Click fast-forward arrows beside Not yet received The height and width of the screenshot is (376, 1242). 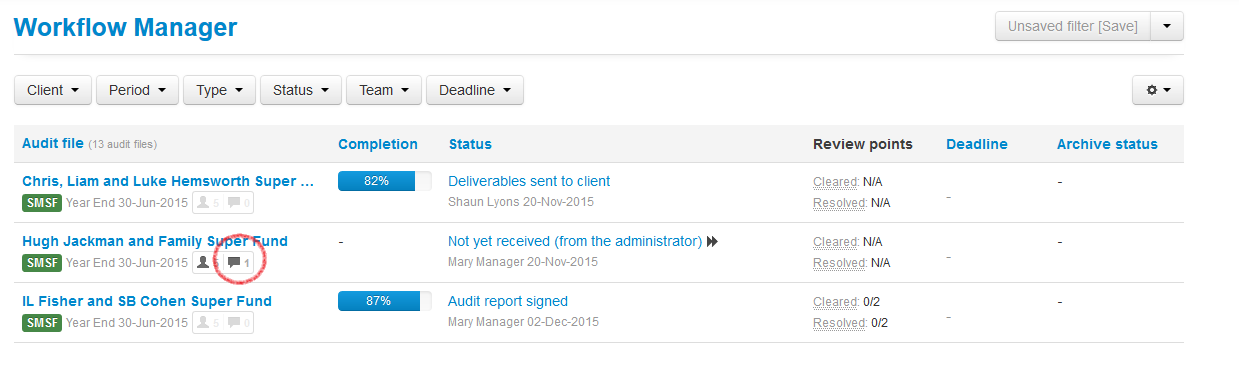[713, 242]
